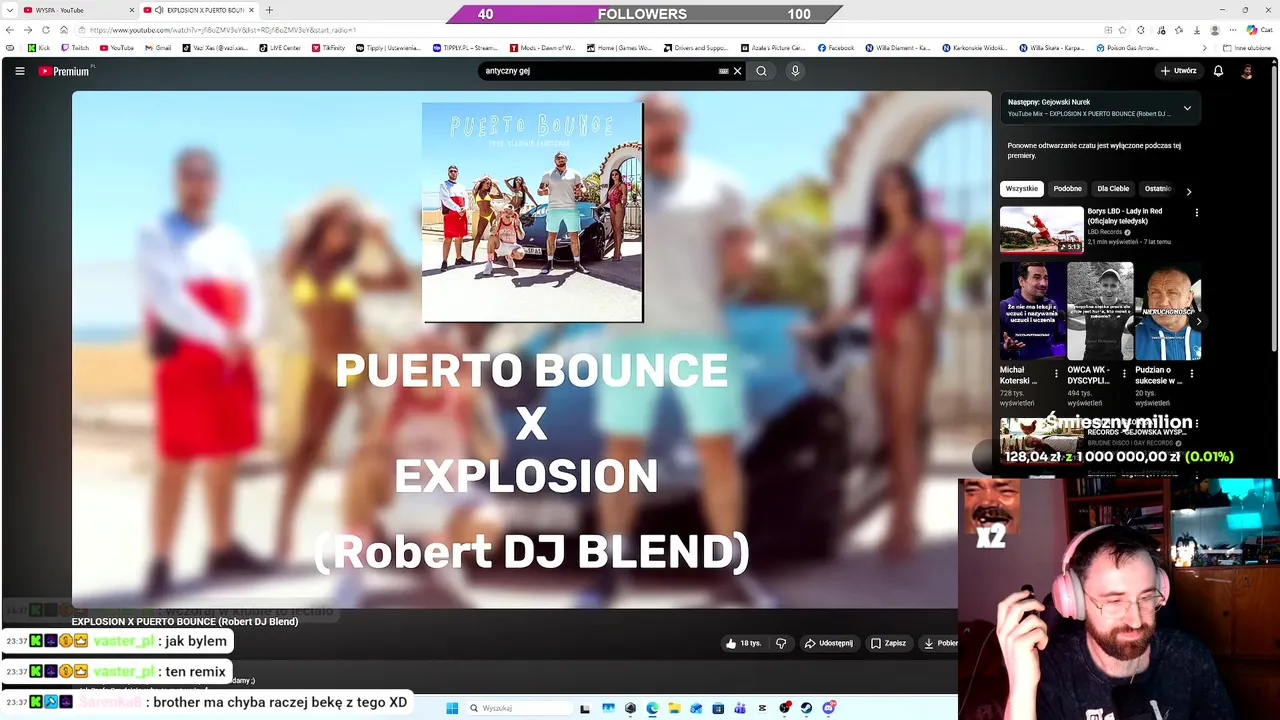Open File Explorer from the taskbar
Viewport: 1280px width, 720px height.
[x=674, y=708]
